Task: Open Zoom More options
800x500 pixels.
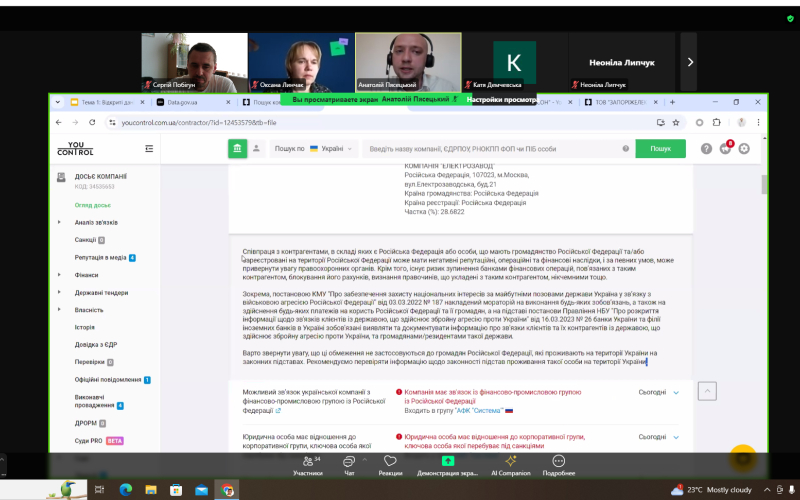Action: coord(559,465)
